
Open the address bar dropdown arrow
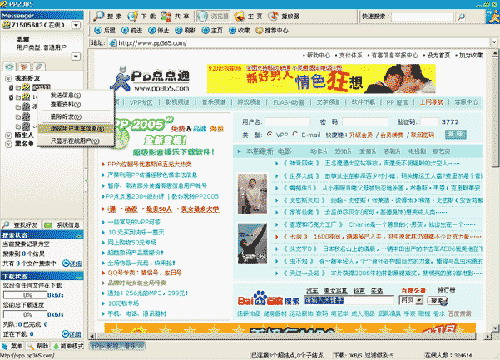494,43
